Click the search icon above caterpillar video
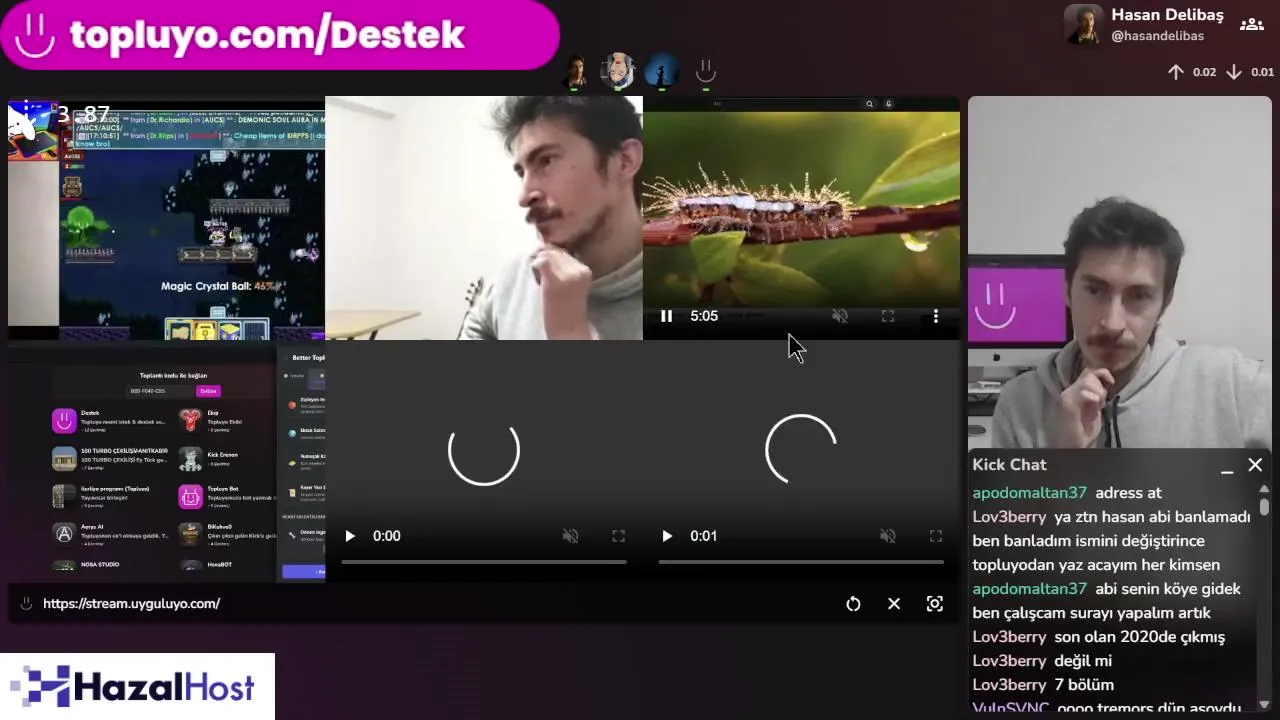This screenshot has width=1280, height=720. [x=869, y=104]
